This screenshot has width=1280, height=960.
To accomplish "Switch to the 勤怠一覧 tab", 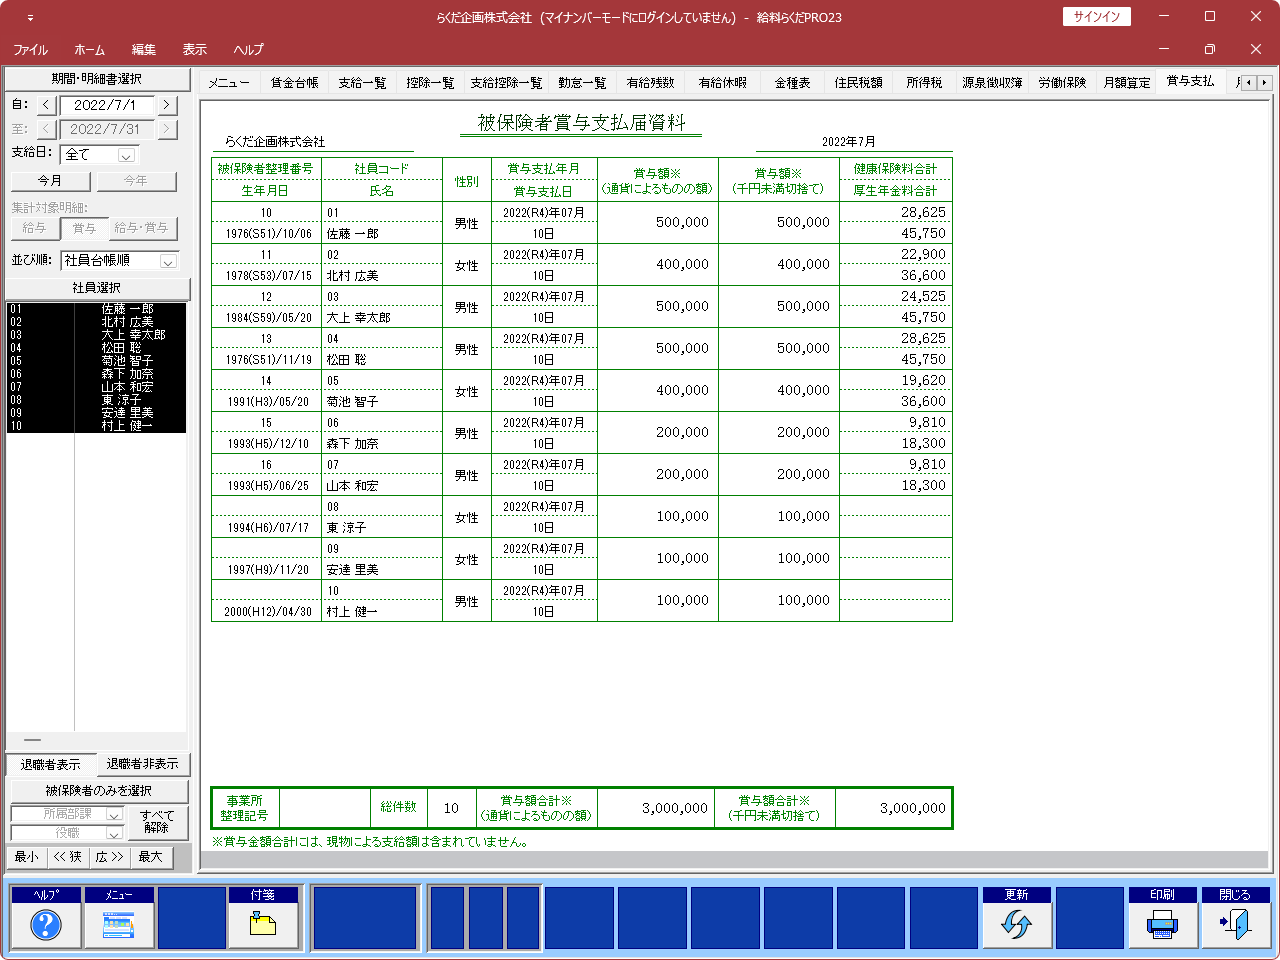I will tap(582, 83).
